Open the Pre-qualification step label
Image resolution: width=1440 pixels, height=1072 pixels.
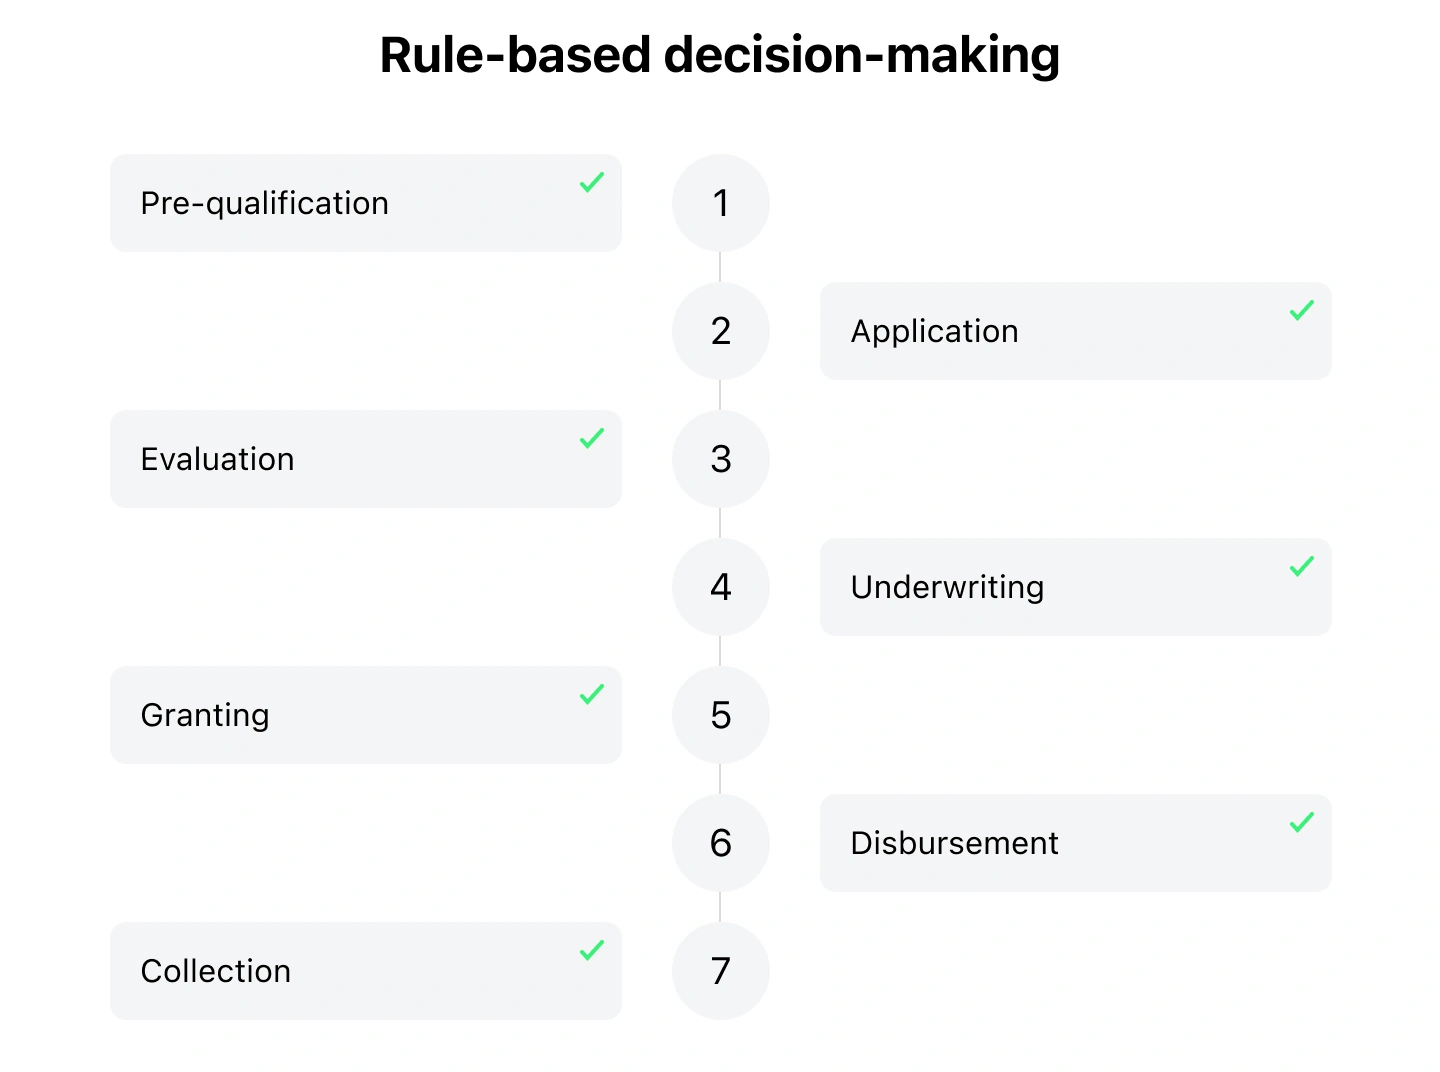pyautogui.click(x=265, y=204)
